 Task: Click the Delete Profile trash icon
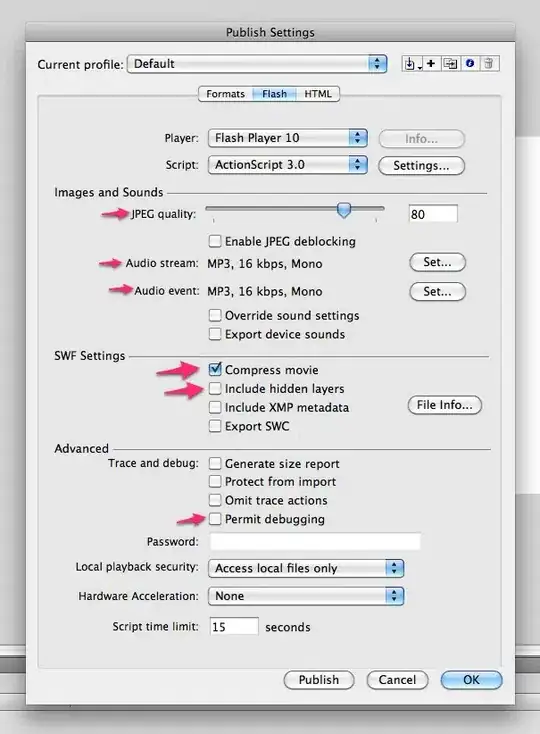pos(489,64)
